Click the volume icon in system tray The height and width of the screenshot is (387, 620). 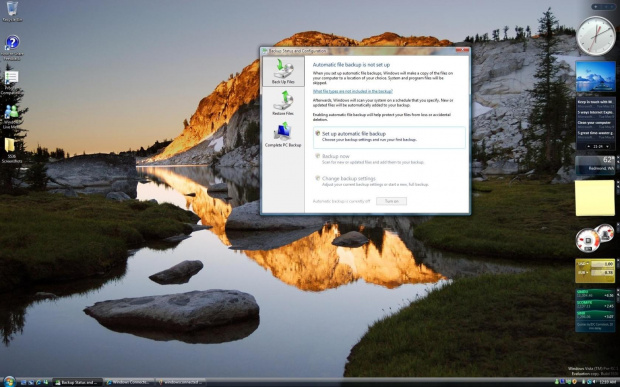click(594, 382)
